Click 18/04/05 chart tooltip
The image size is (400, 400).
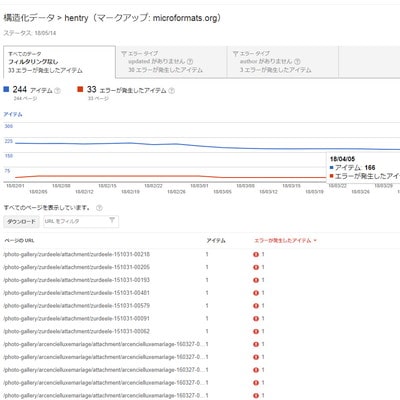click(x=363, y=168)
